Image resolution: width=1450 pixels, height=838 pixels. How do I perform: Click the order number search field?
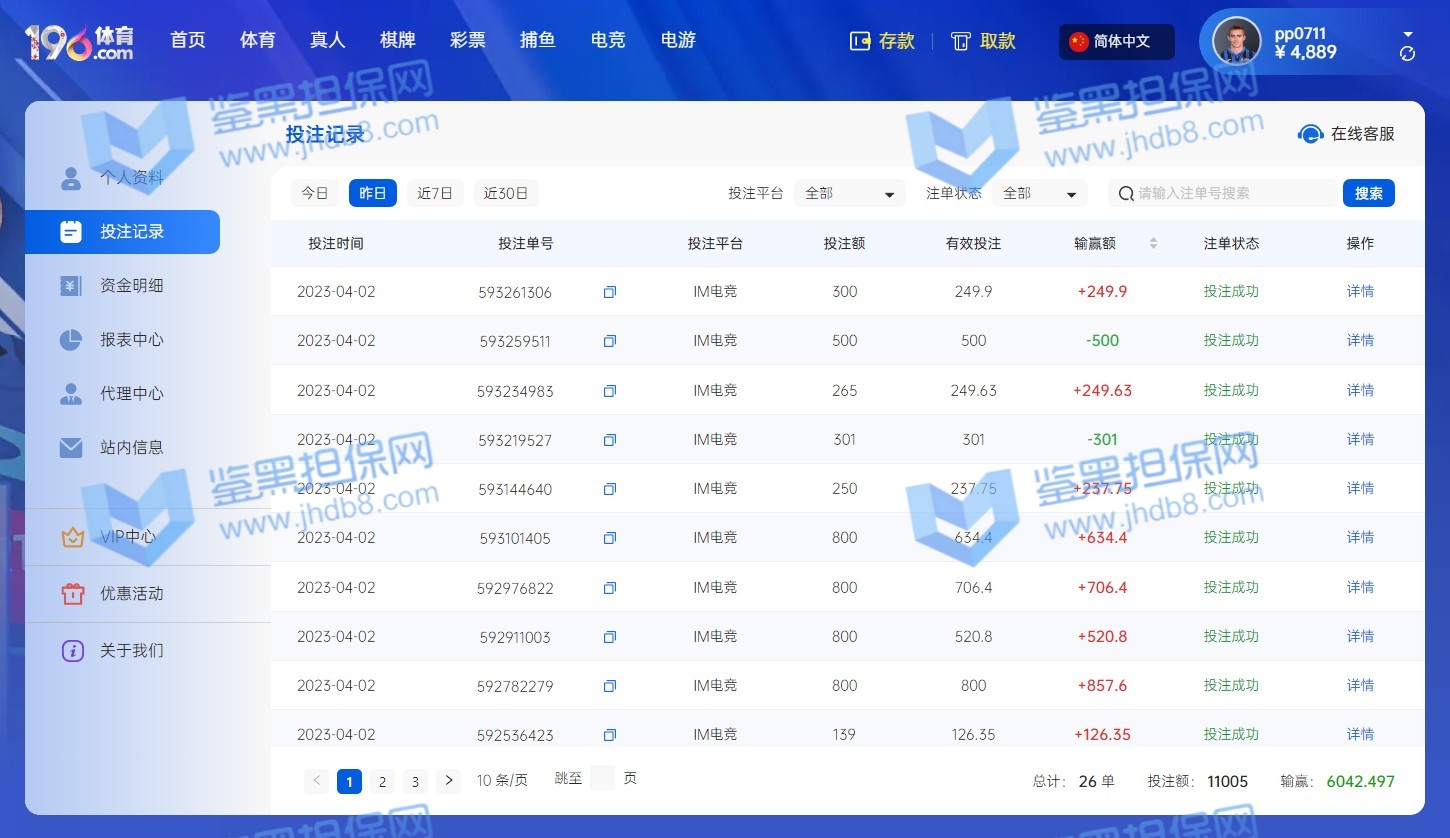1230,193
